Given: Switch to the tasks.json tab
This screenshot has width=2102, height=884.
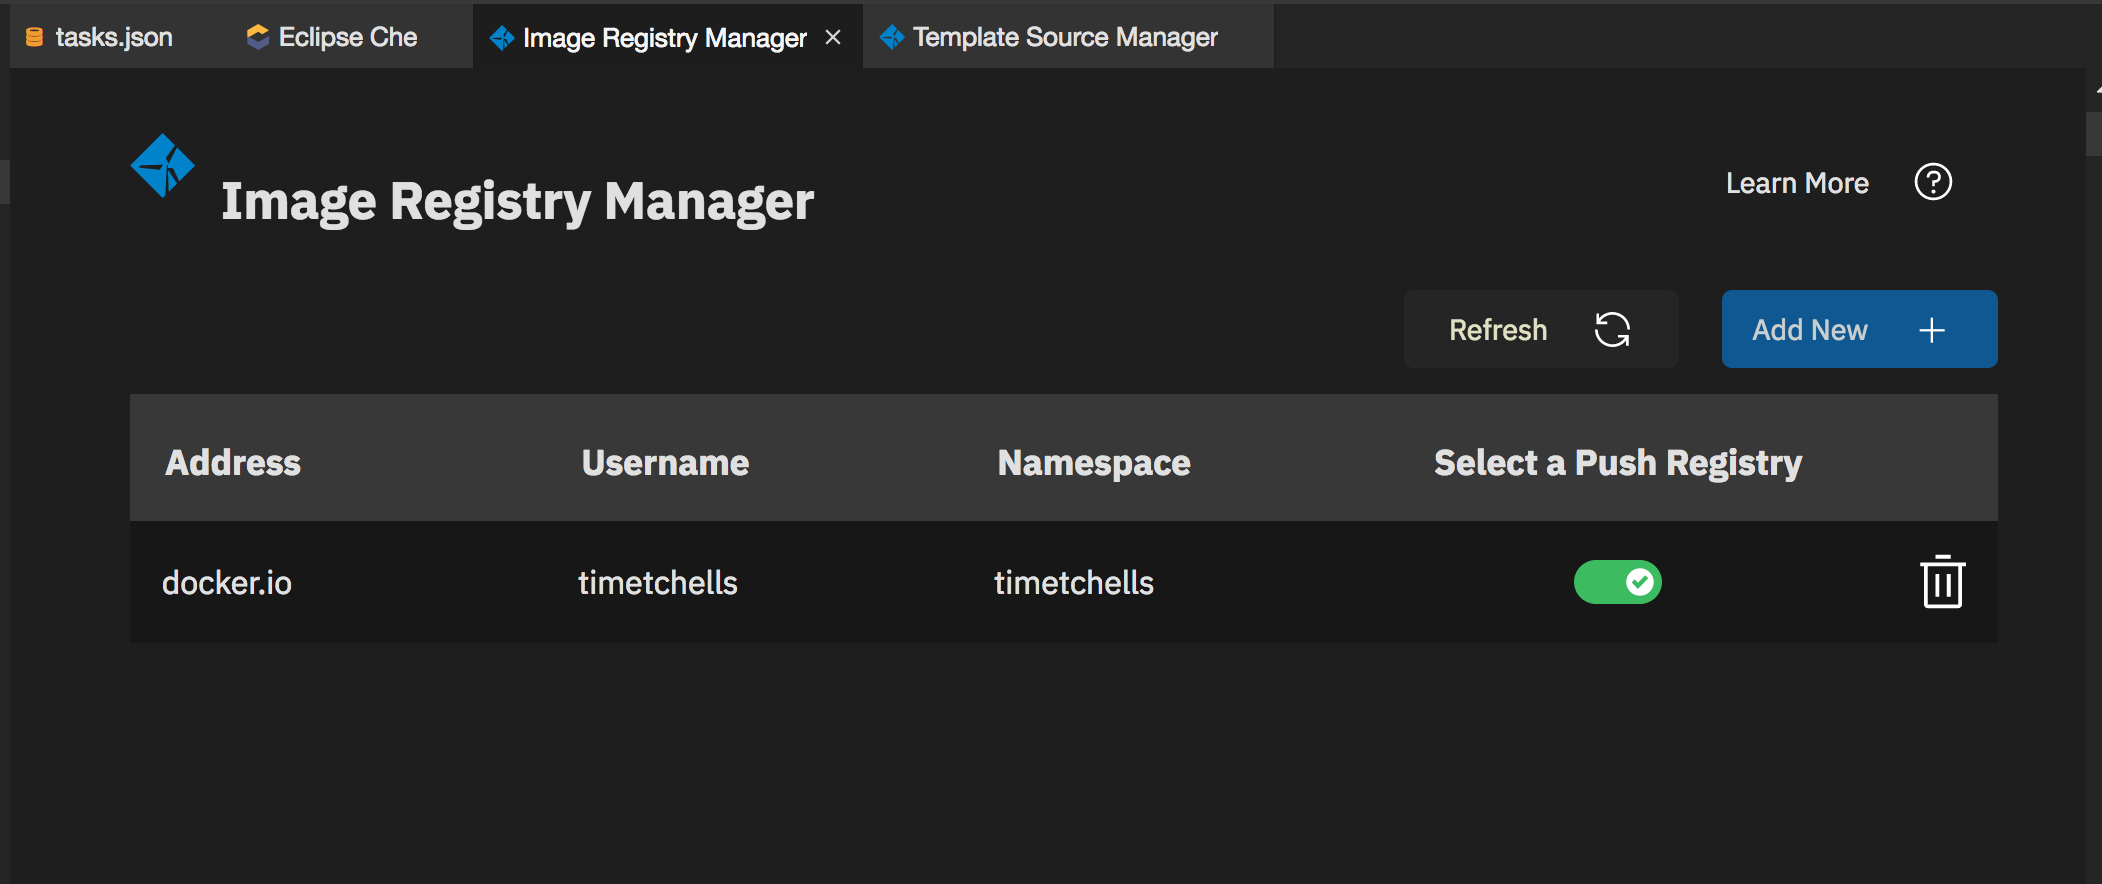Looking at the screenshot, I should (x=113, y=38).
